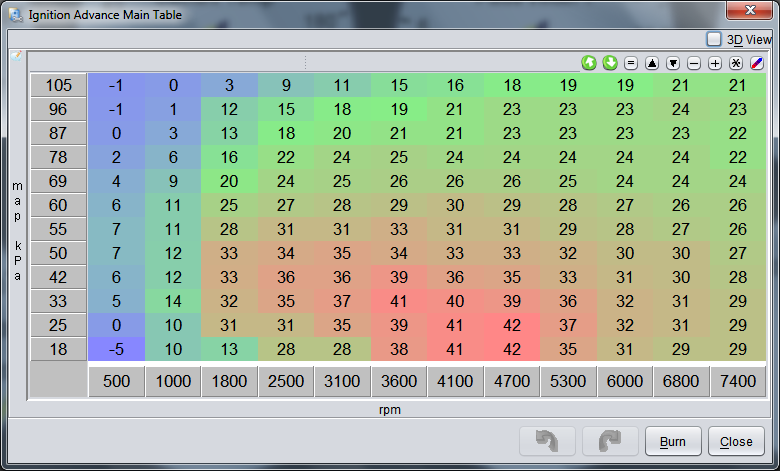Viewport: 780px width, 471px height.
Task: Select cell 42 at 25 kPa, 4700 rpm
Action: pos(512,325)
